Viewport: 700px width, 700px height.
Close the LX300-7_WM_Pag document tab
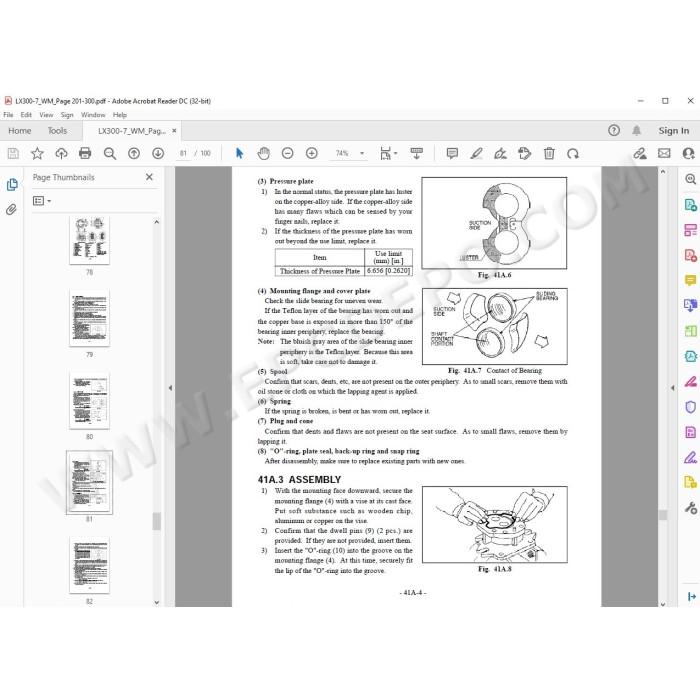(174, 131)
